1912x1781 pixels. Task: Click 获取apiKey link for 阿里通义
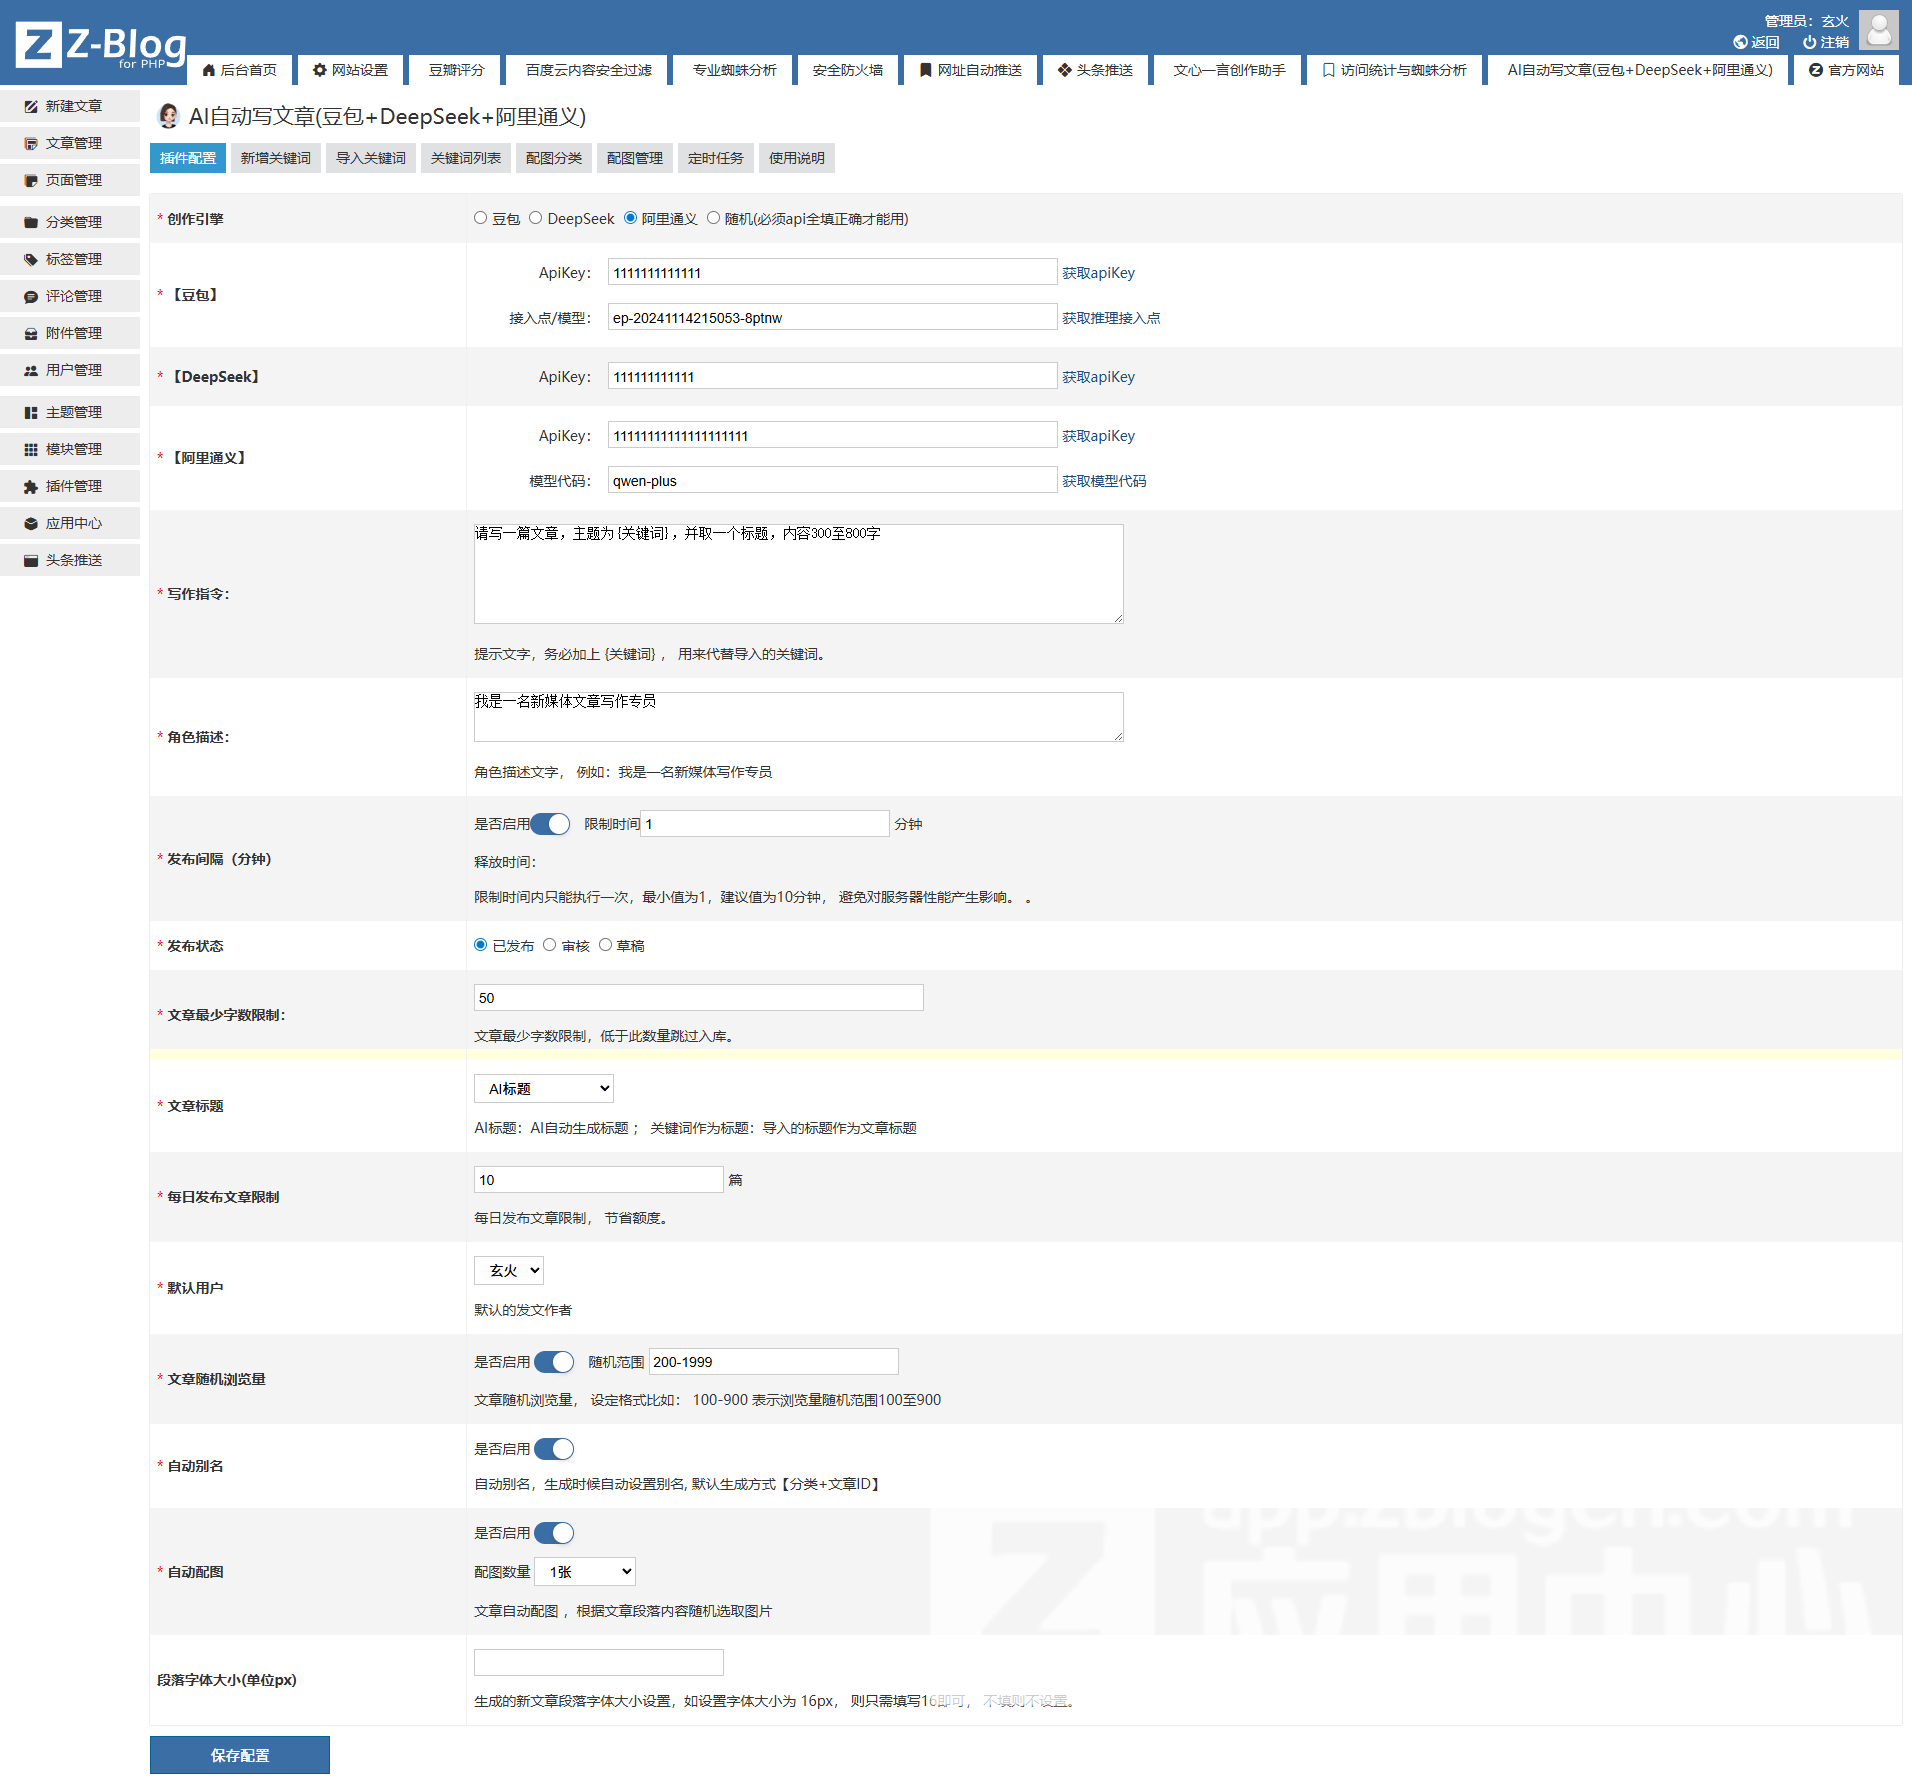1098,436
